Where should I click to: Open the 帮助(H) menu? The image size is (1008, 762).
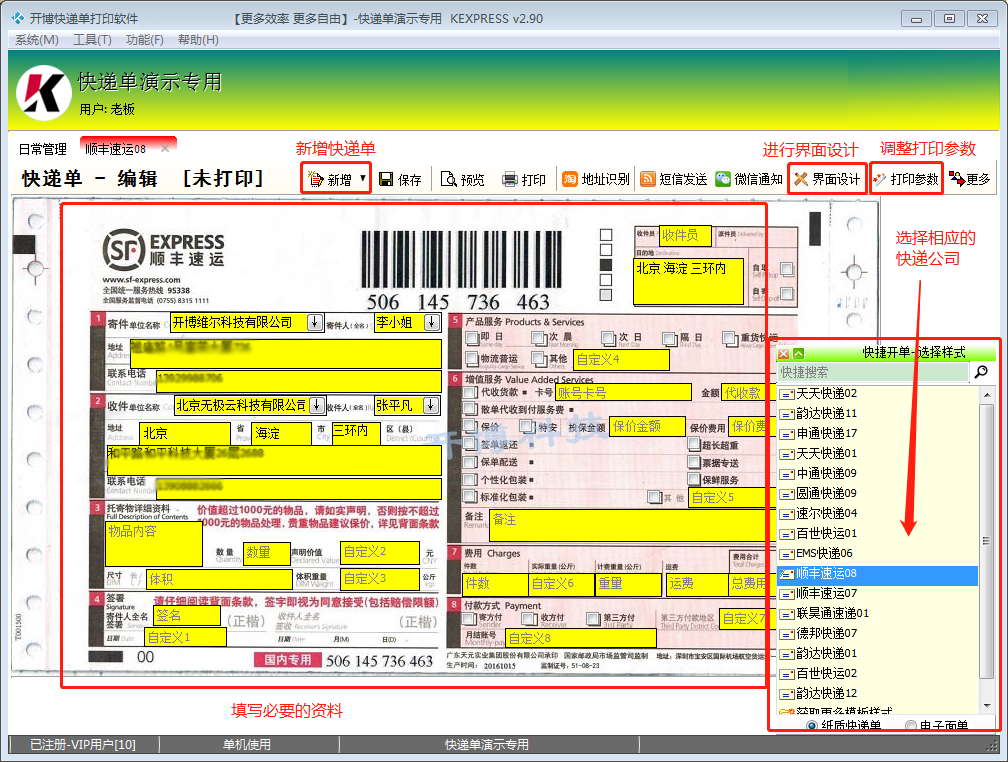click(x=199, y=40)
